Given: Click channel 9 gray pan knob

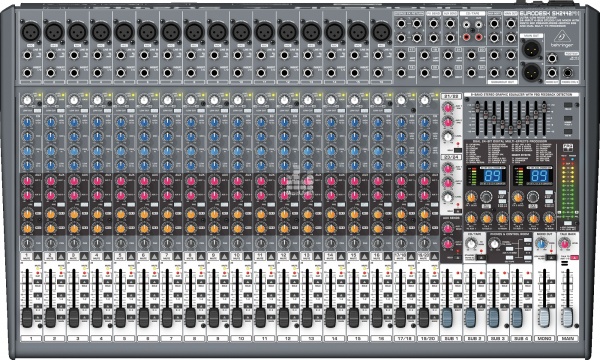Looking at the screenshot, I should pyautogui.click(x=214, y=243).
